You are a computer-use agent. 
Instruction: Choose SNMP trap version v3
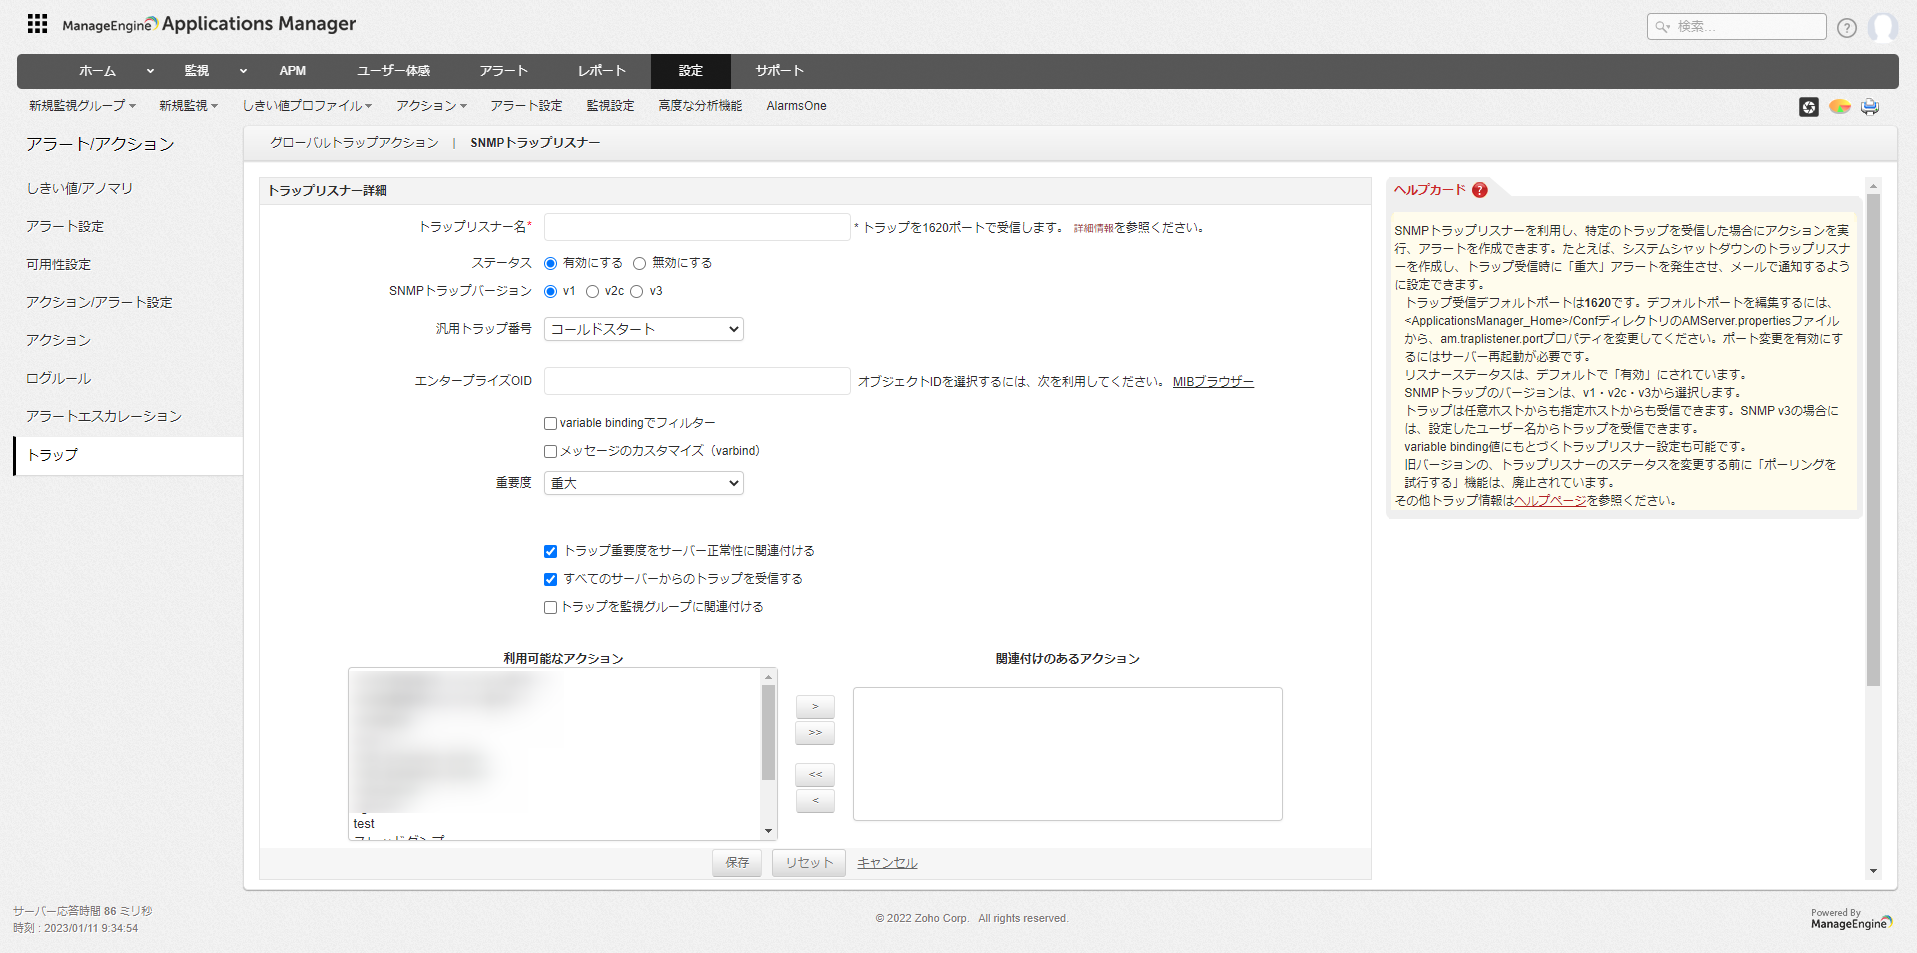(x=636, y=291)
